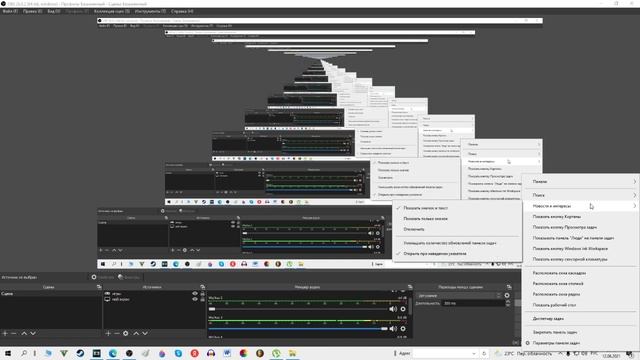Click the source Filters button above docks
The height and width of the screenshot is (360, 640).
tap(129, 277)
